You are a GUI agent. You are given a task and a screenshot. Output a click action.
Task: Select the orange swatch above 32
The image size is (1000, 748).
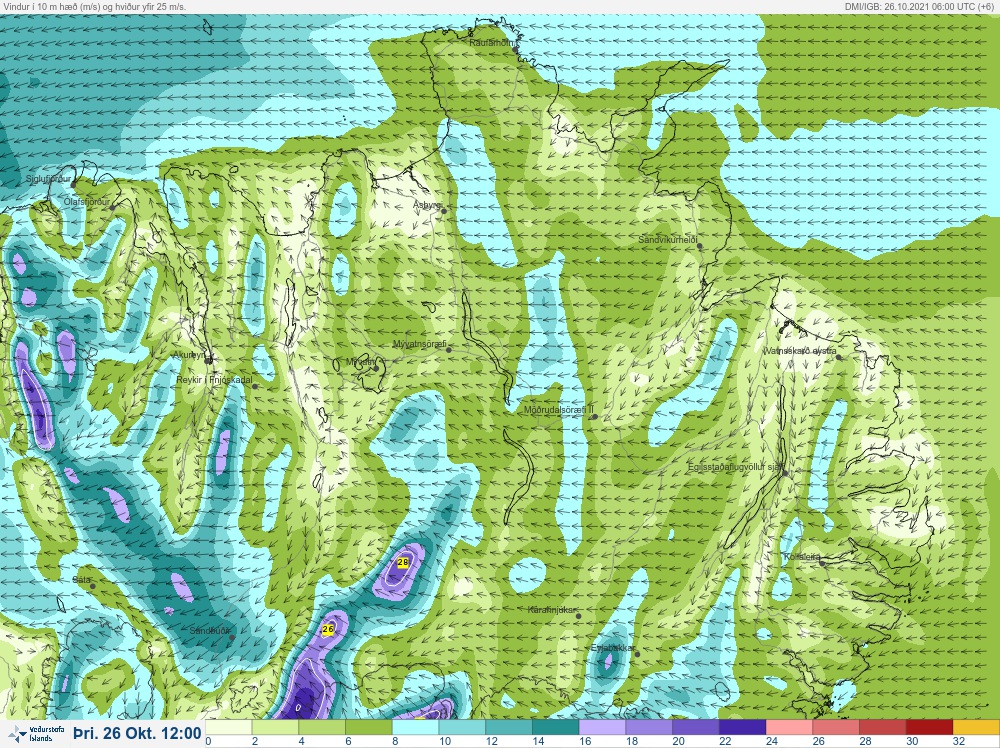point(976,728)
